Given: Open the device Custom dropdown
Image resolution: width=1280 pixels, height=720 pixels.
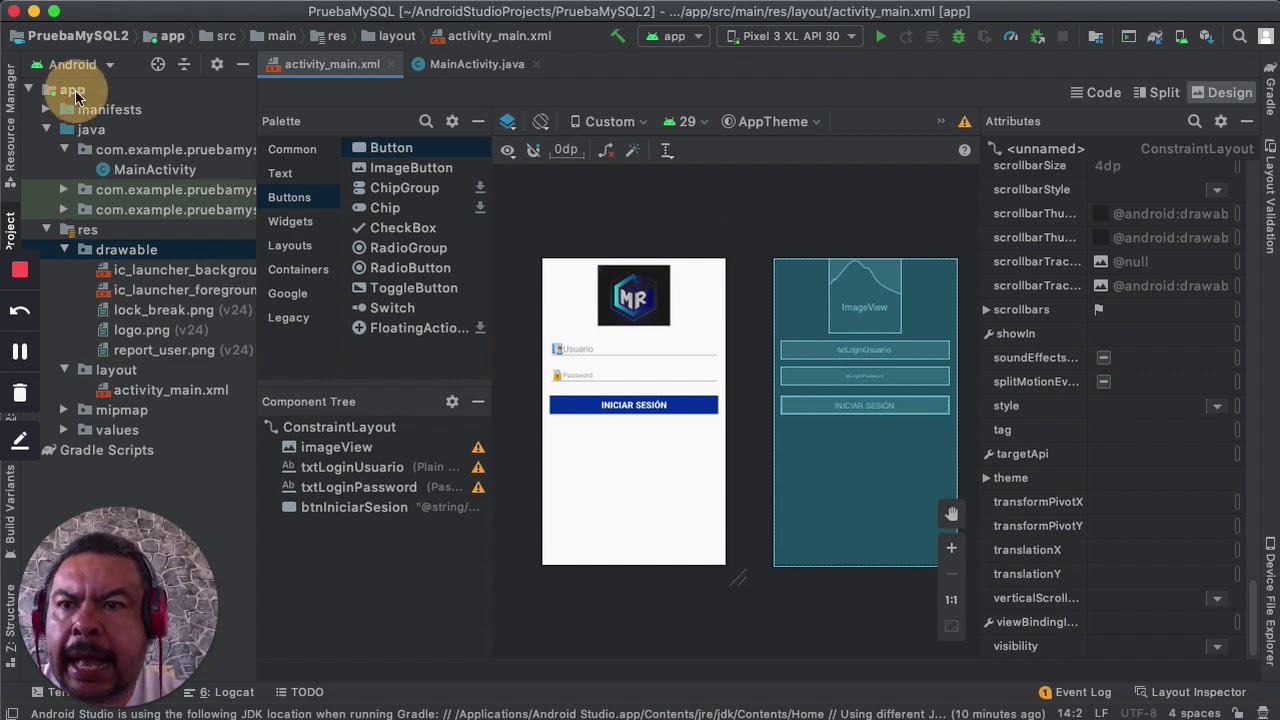Looking at the screenshot, I should [x=609, y=121].
